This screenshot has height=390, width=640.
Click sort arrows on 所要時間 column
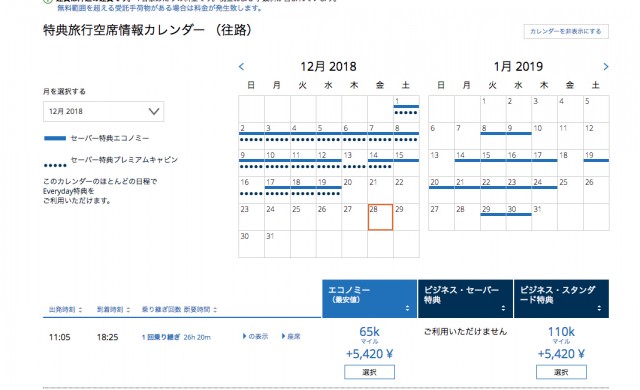(215, 310)
